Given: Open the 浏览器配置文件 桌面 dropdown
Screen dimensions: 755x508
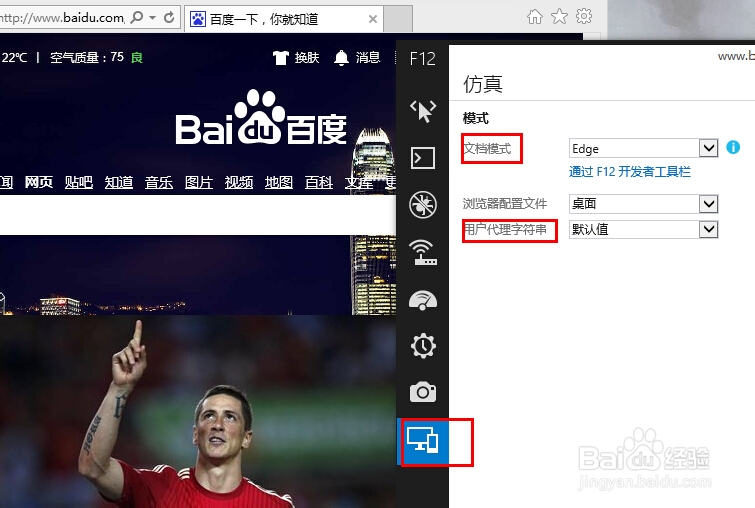Looking at the screenshot, I should pyautogui.click(x=643, y=204).
